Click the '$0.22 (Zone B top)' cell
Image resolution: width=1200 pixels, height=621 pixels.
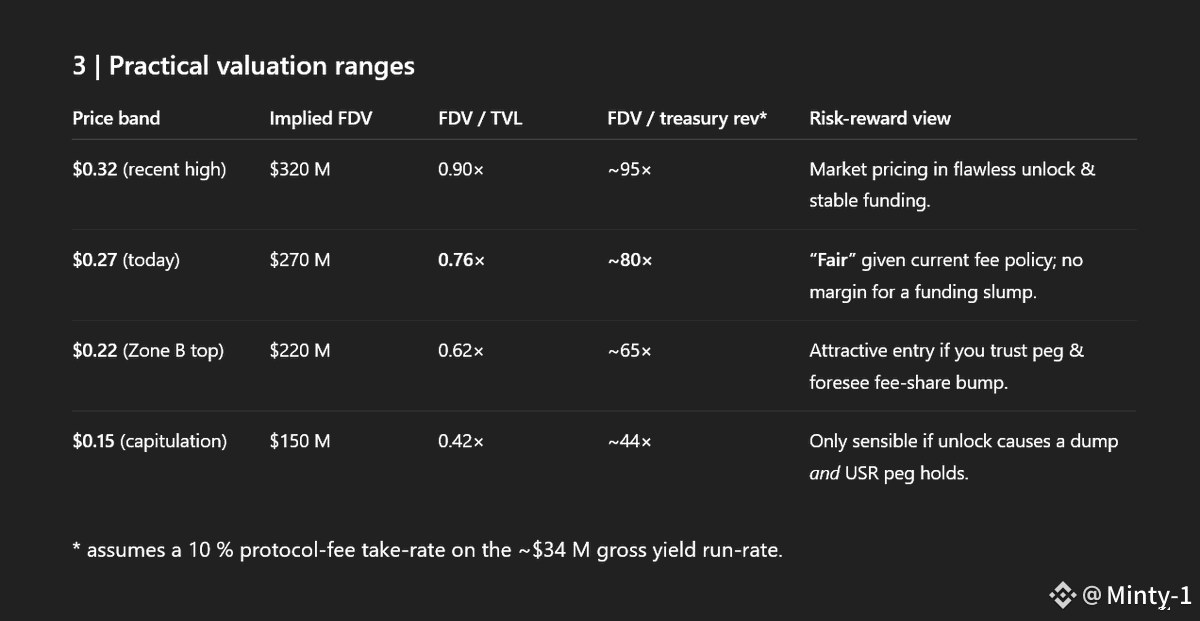(x=148, y=351)
